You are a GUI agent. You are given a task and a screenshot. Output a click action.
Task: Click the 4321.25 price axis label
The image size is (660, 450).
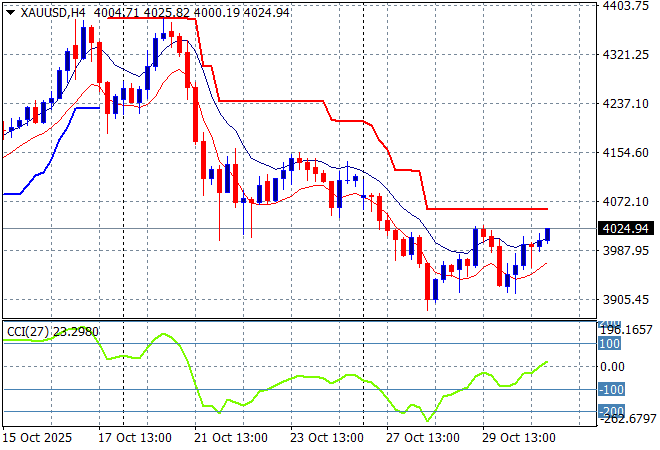point(625,54)
